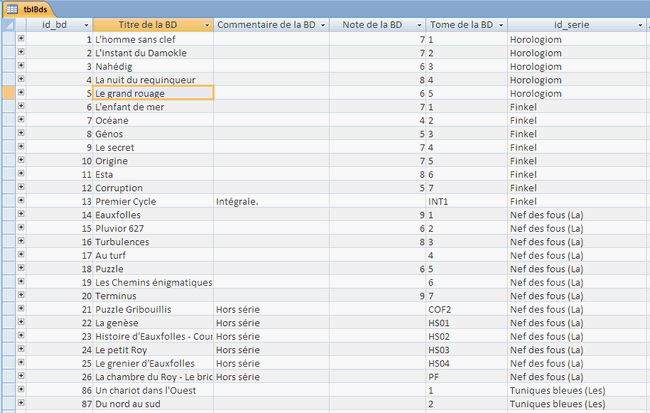Open the 'Note de la BD' sort dropdown

click(418, 24)
